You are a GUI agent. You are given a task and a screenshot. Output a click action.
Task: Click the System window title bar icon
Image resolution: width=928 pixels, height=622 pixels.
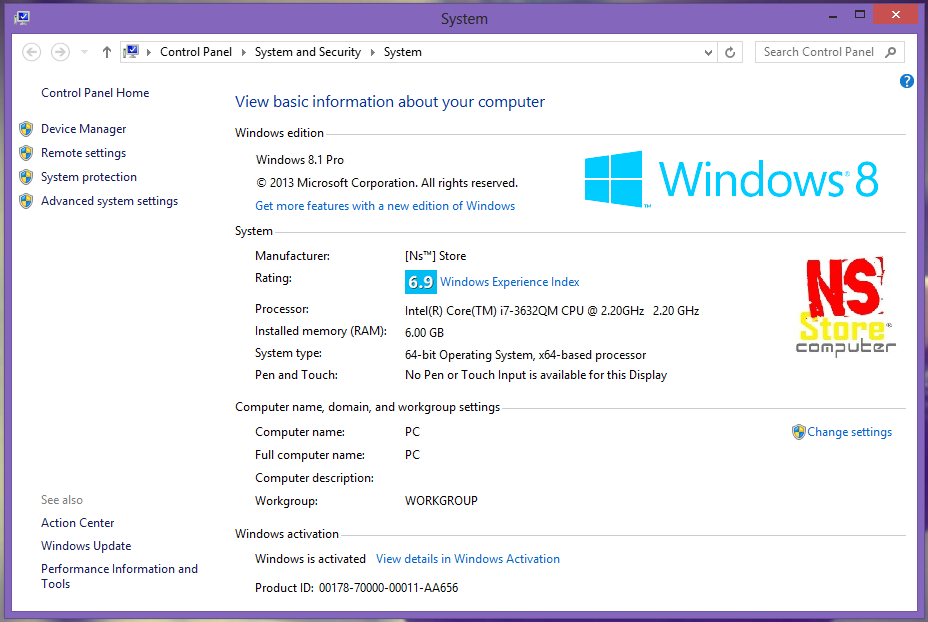[x=22, y=18]
